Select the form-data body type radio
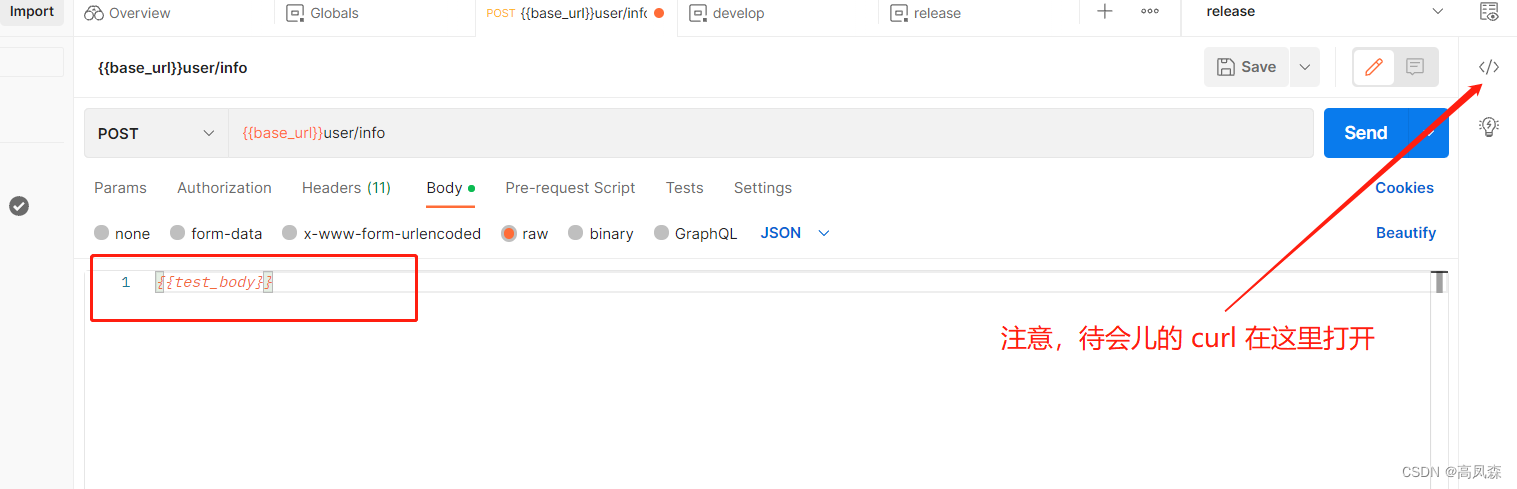Viewport: 1517px width, 489px height. [x=178, y=233]
